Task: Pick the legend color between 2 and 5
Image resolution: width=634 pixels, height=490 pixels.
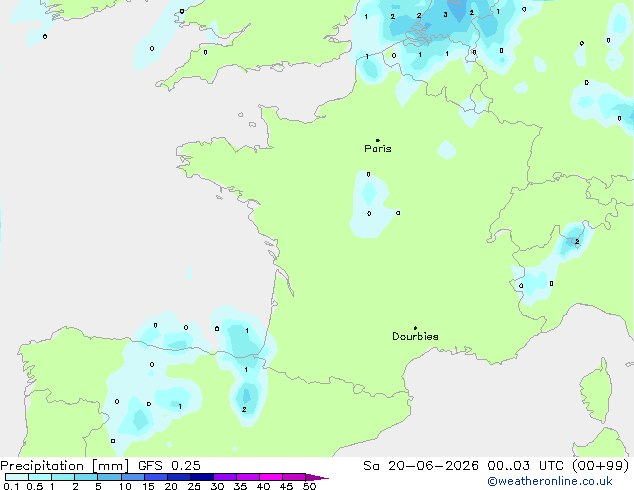Action: (86, 477)
